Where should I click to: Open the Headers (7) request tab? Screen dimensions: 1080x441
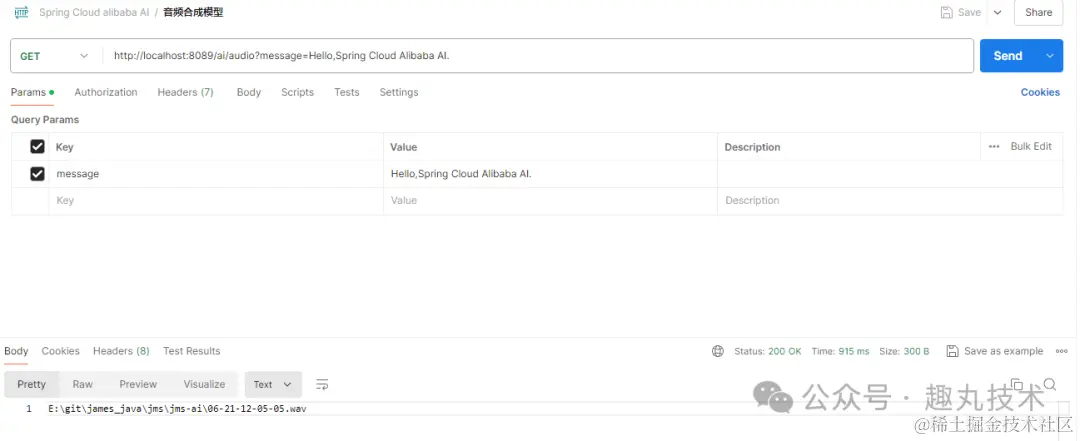click(185, 92)
